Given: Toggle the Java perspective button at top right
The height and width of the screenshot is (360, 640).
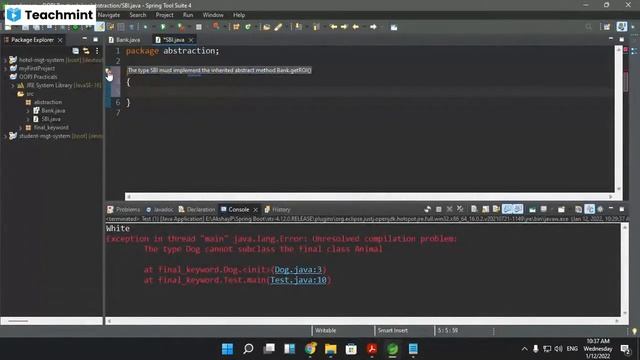Looking at the screenshot, I should (622, 27).
